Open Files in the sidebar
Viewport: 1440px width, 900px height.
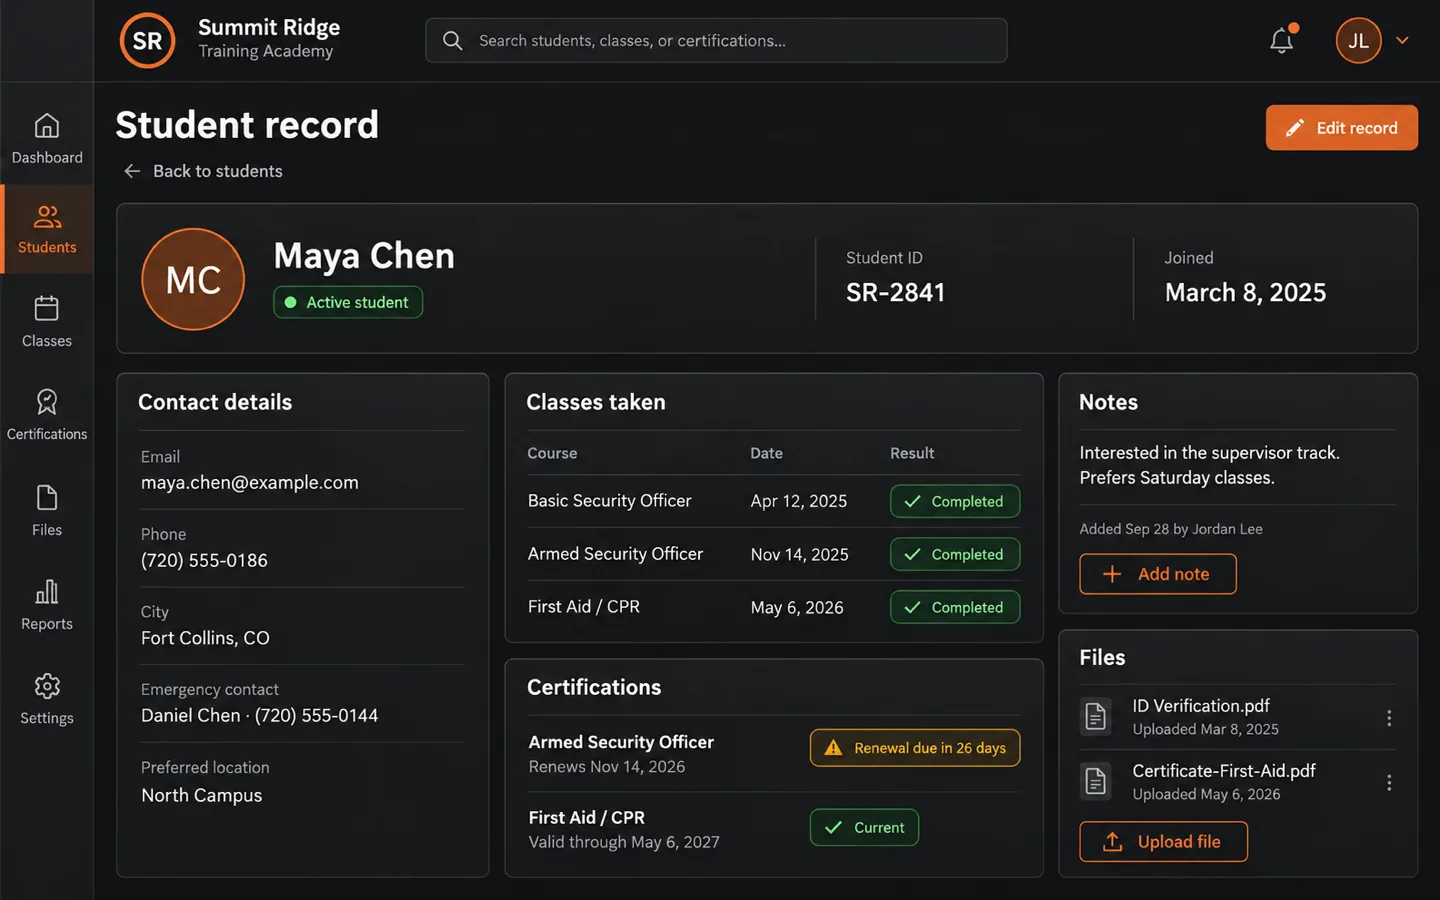click(x=47, y=511)
